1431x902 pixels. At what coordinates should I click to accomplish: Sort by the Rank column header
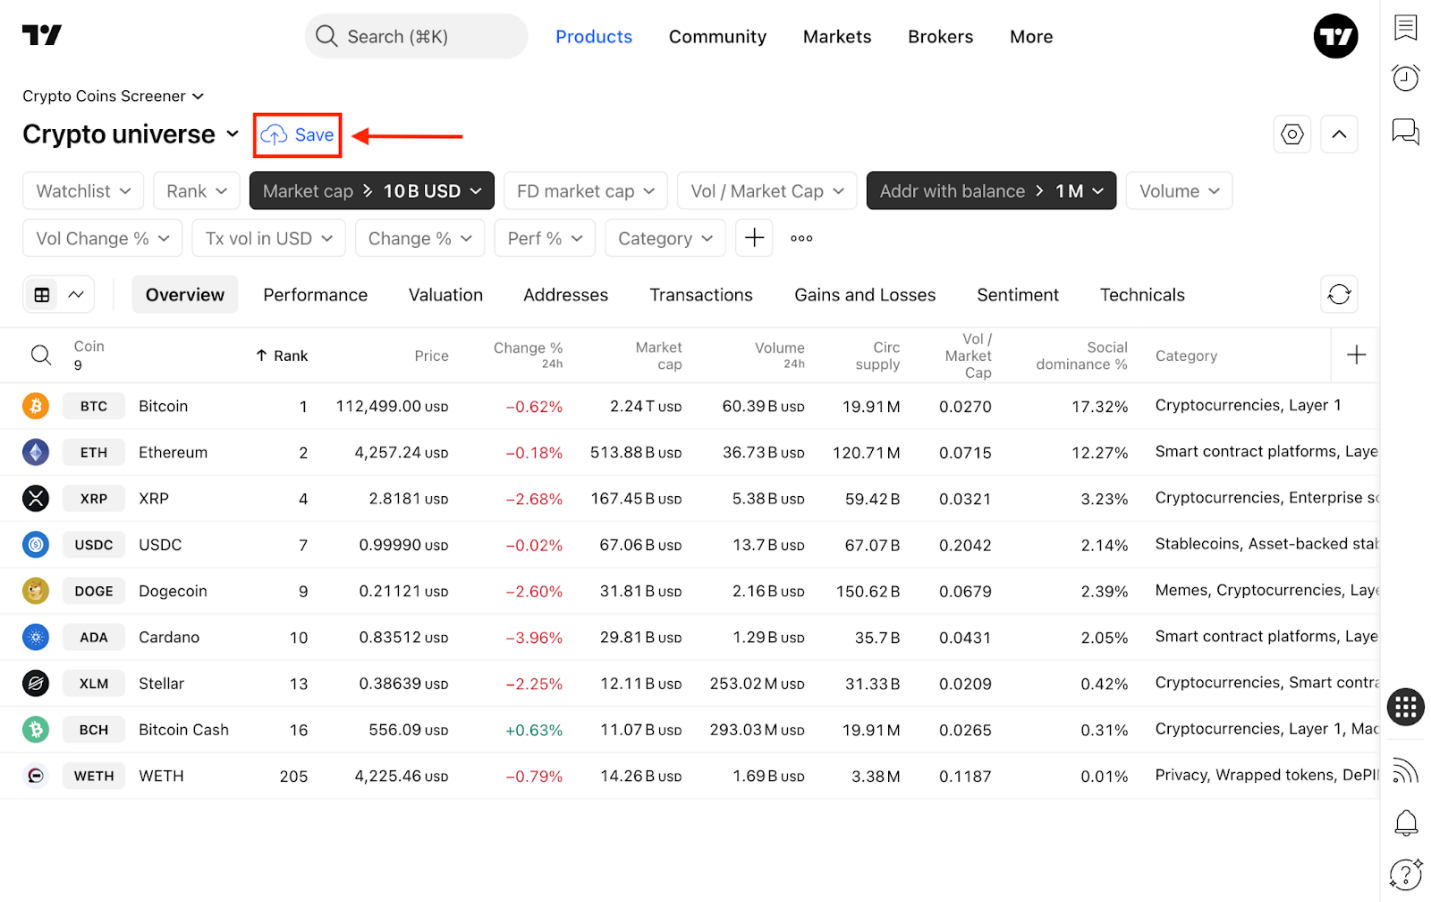(x=282, y=355)
